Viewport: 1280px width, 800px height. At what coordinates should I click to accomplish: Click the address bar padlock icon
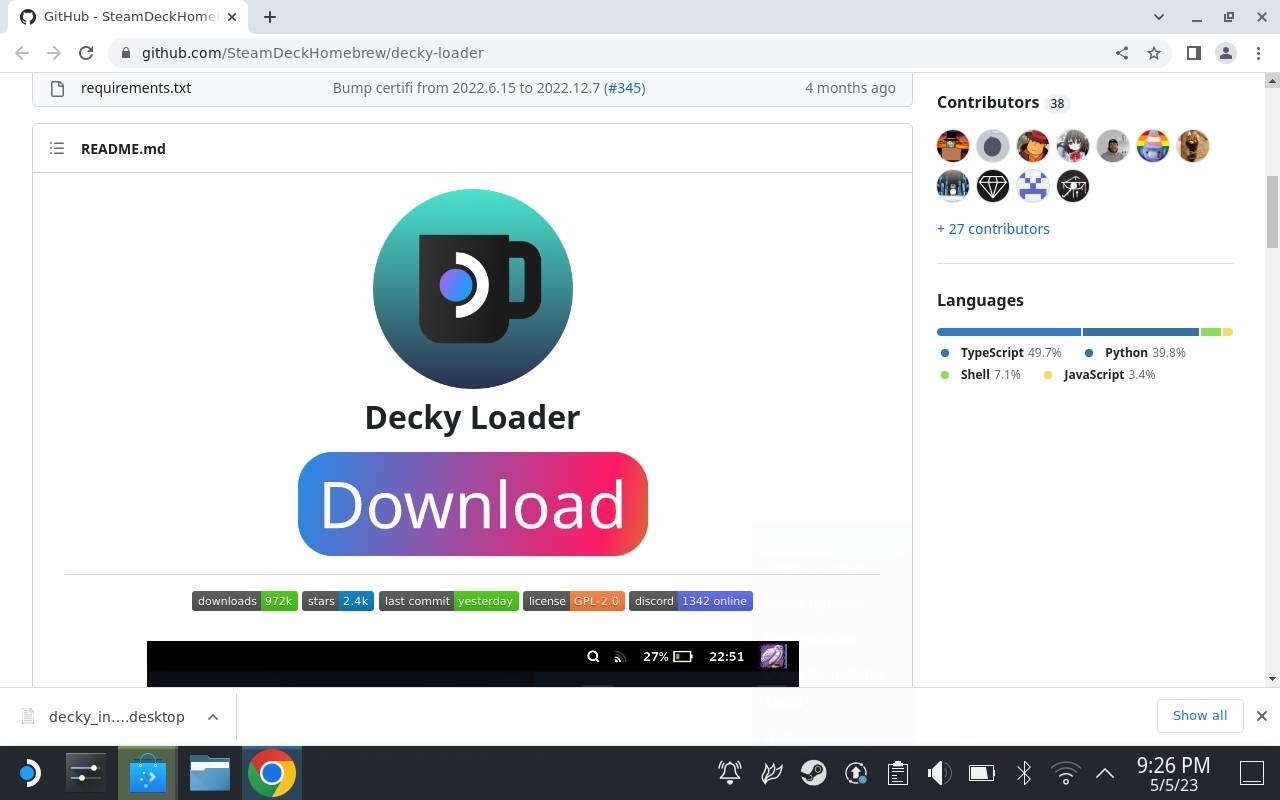(x=124, y=53)
